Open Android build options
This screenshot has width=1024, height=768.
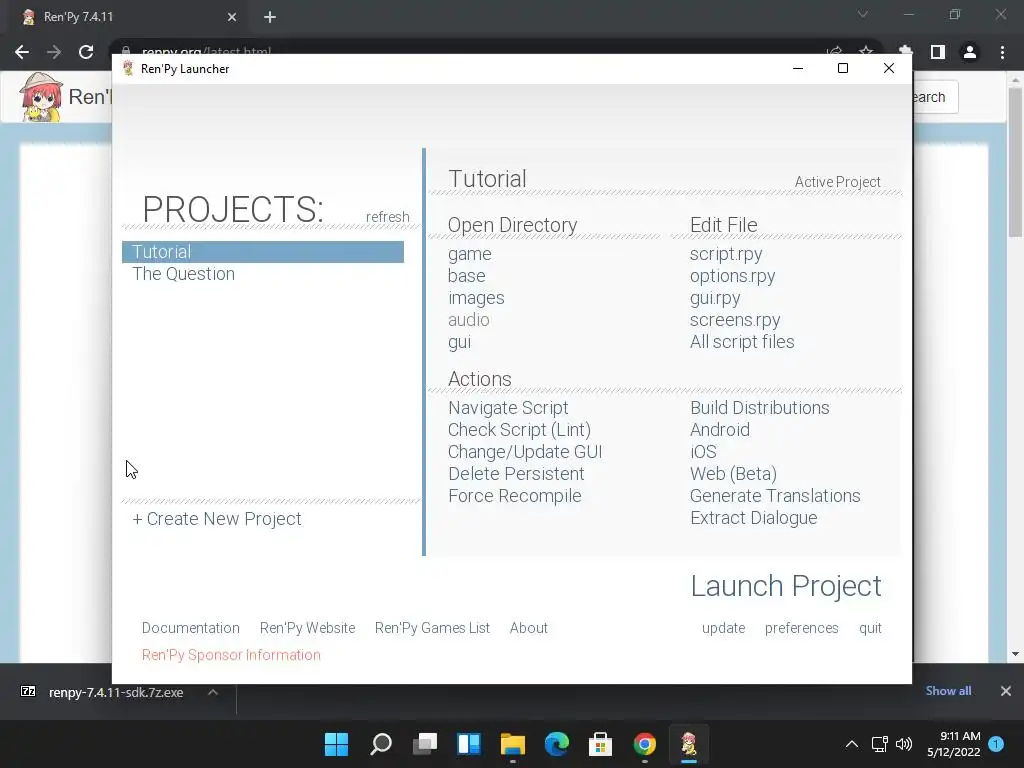coord(720,430)
